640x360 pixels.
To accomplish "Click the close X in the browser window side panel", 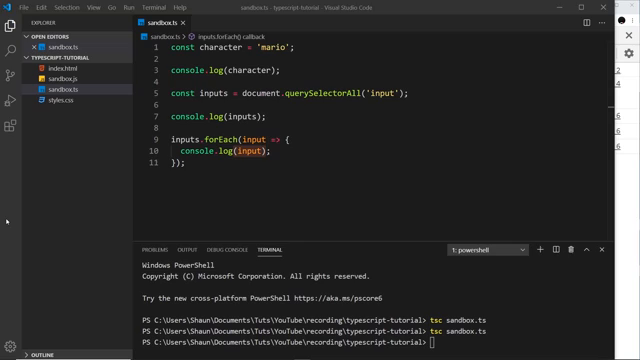I will pyautogui.click(x=629, y=36).
